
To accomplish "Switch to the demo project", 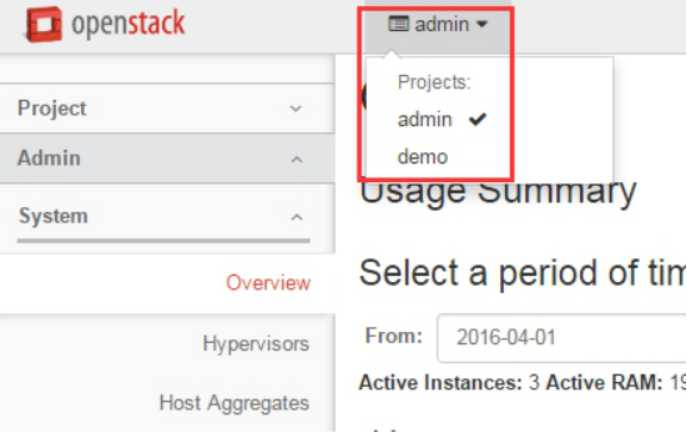I will click(422, 157).
